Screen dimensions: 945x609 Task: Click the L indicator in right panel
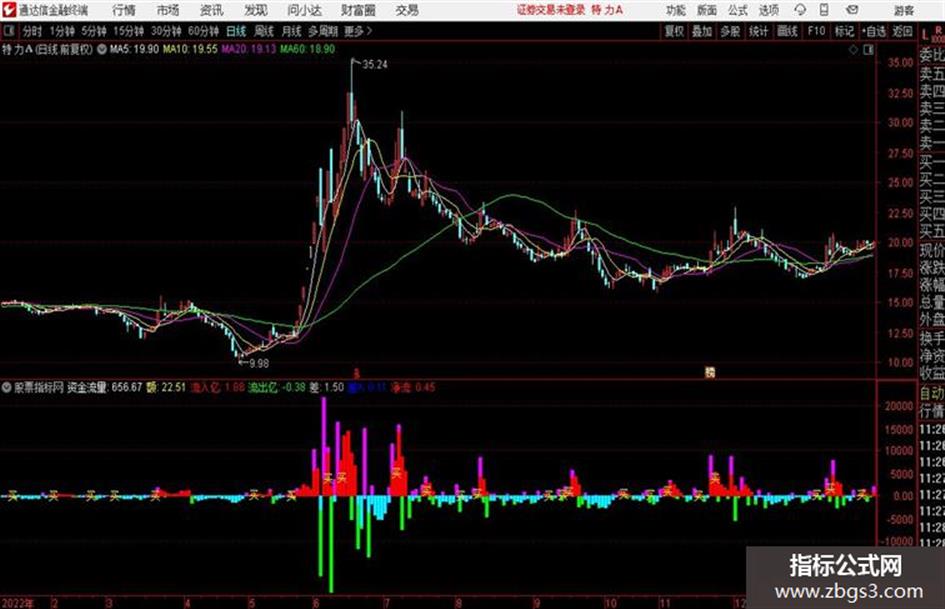925,34
